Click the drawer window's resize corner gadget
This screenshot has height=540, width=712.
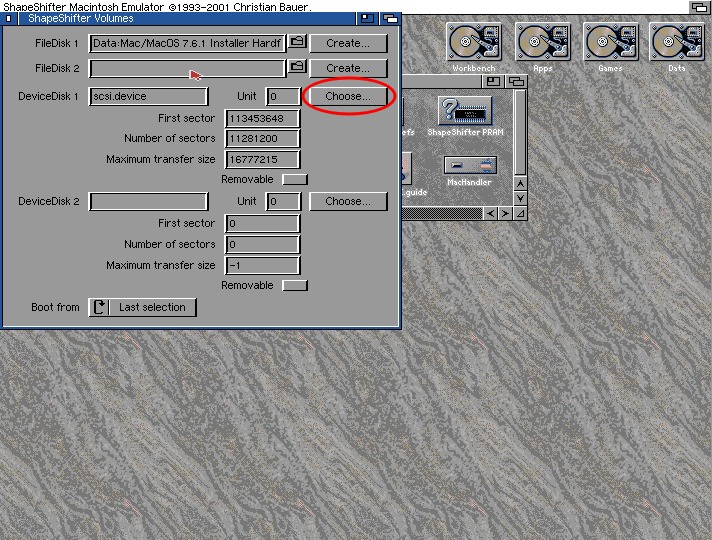520,213
